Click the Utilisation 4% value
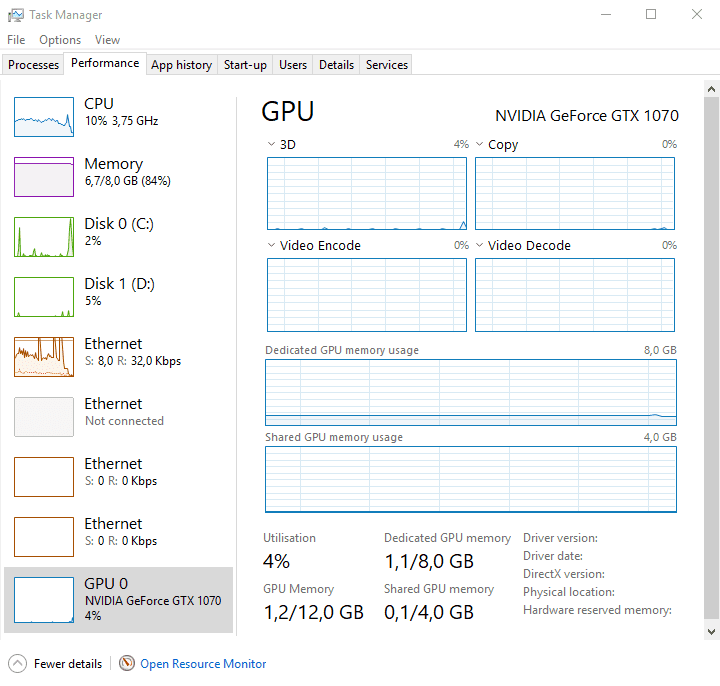 pyautogui.click(x=276, y=561)
